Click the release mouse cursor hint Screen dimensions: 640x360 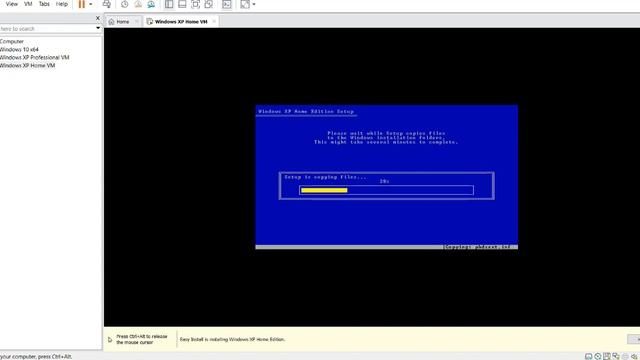pos(142,339)
